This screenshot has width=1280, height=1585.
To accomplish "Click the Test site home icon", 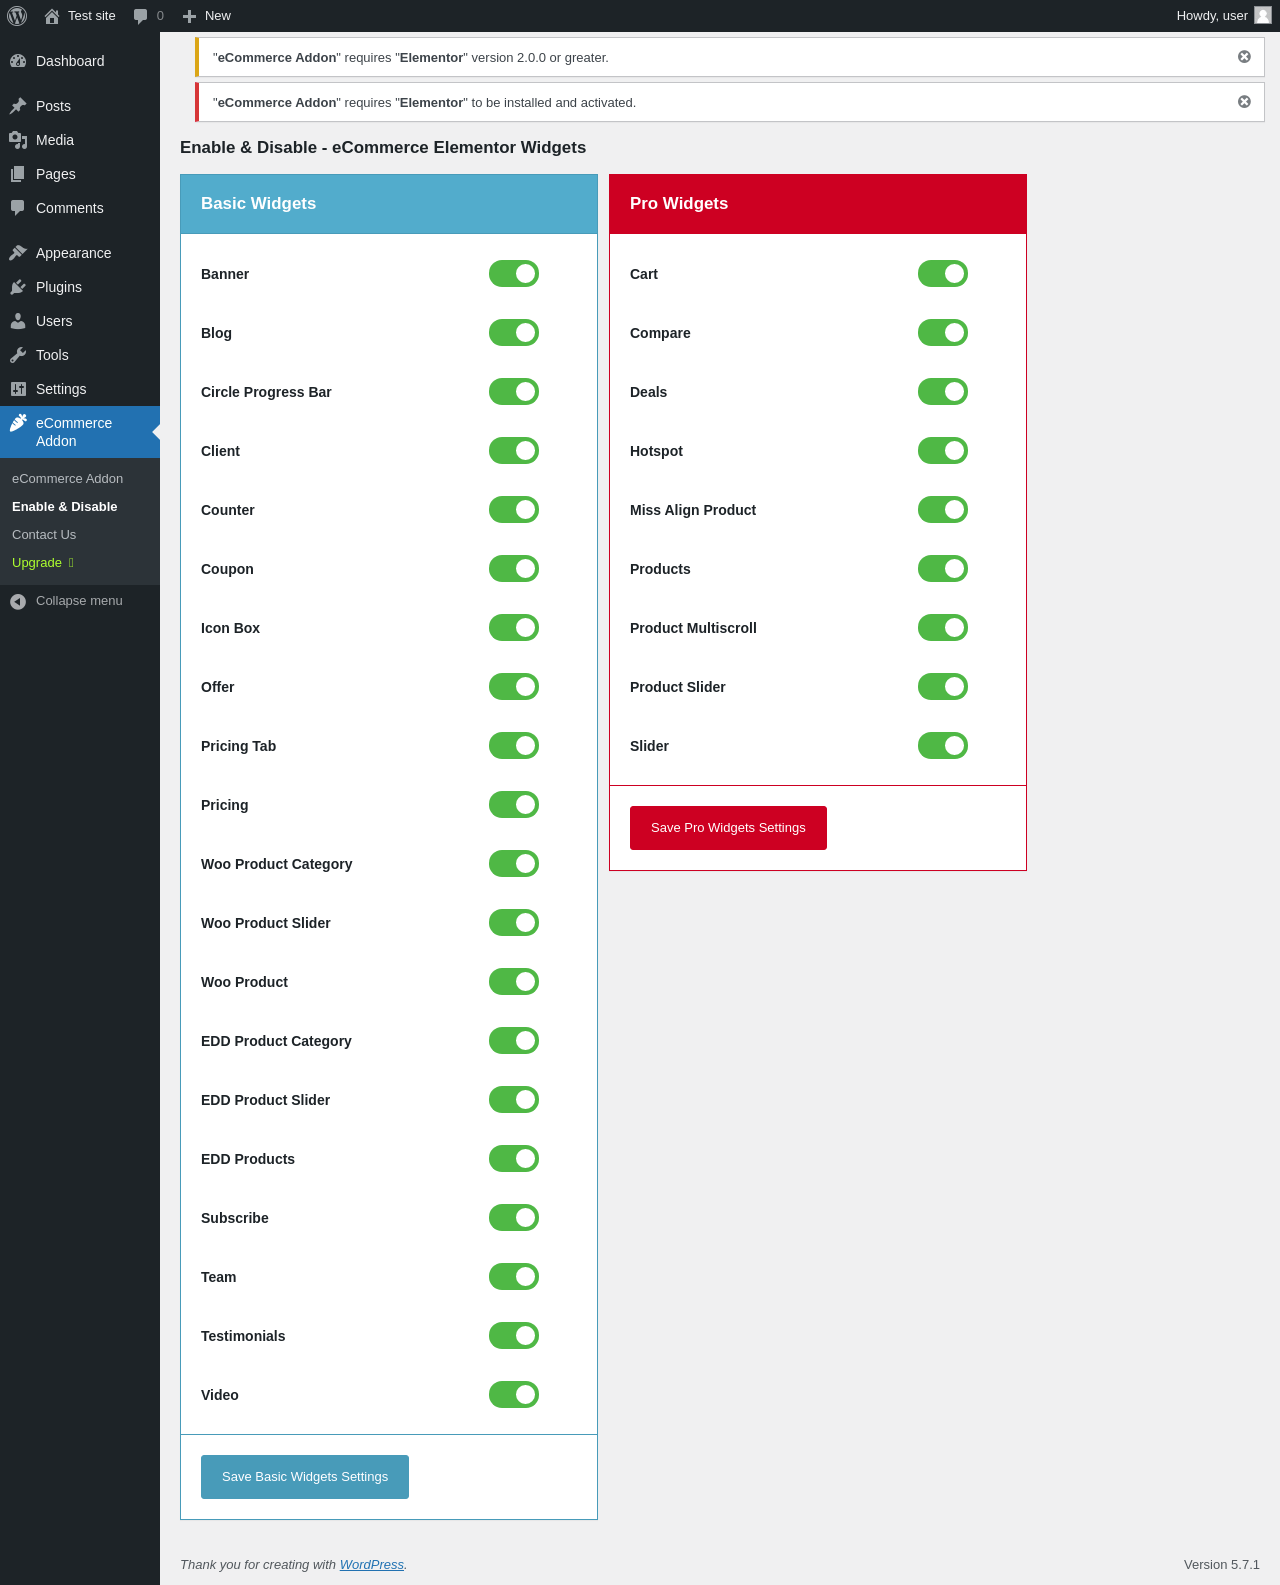I will tap(52, 16).
